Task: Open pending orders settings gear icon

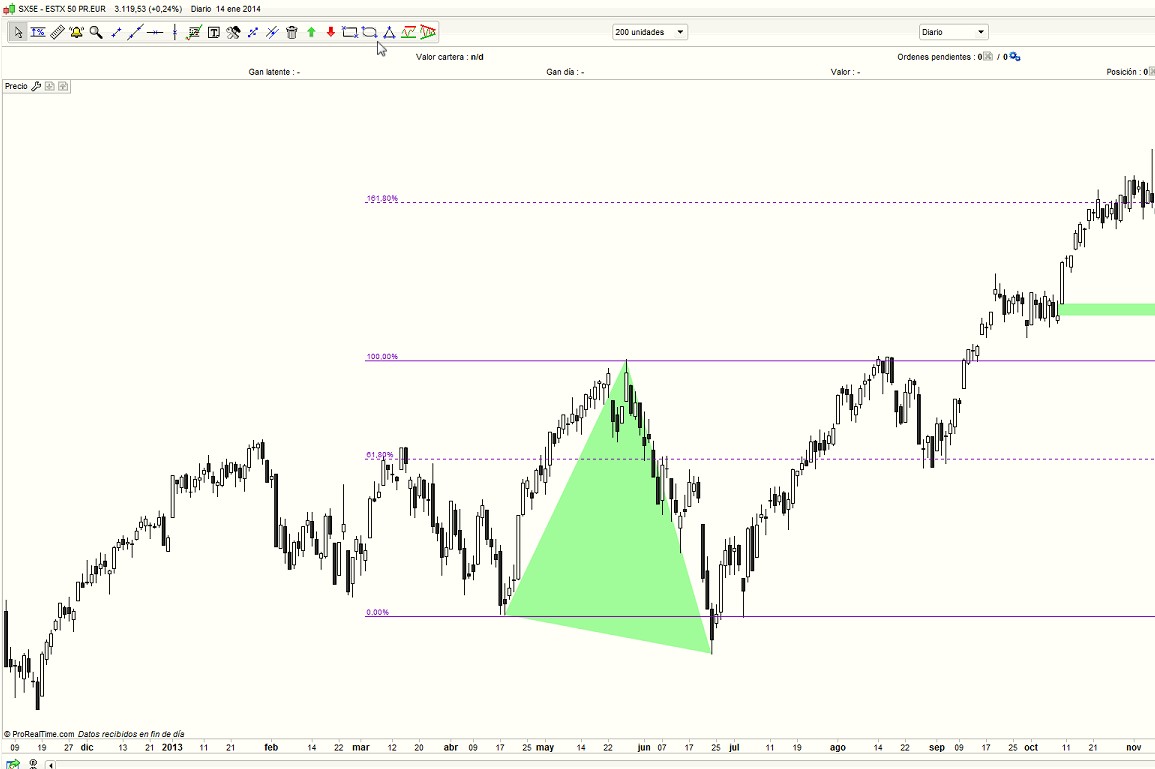Action: coord(1014,57)
